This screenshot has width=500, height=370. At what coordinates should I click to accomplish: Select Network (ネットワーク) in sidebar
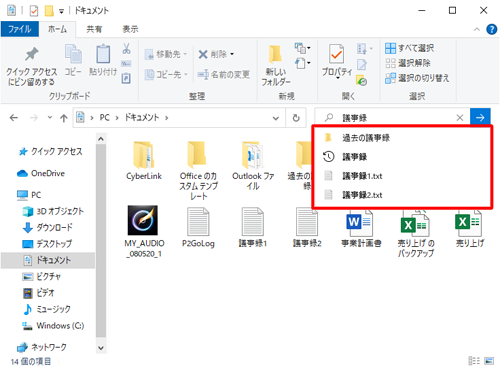pyautogui.click(x=42, y=347)
